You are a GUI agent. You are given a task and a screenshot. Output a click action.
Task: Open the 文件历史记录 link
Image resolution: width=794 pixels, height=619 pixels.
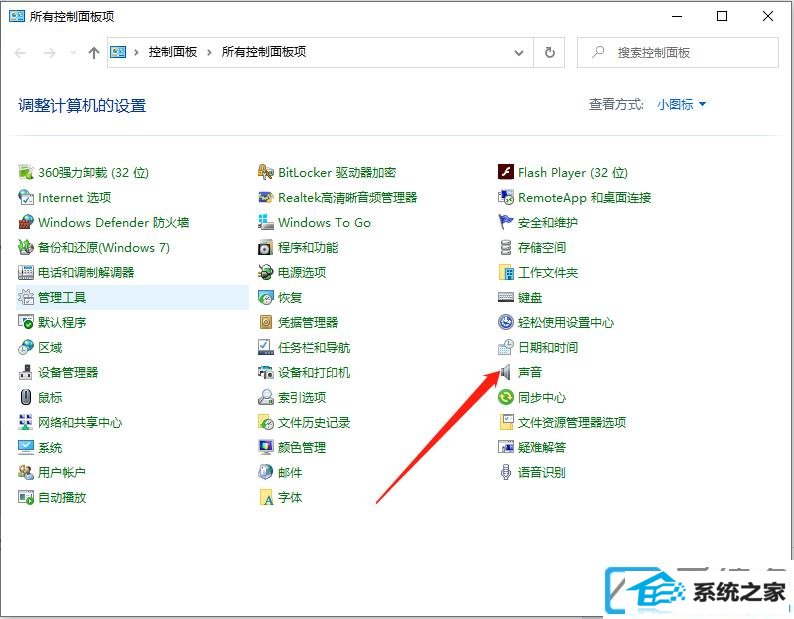tap(313, 422)
